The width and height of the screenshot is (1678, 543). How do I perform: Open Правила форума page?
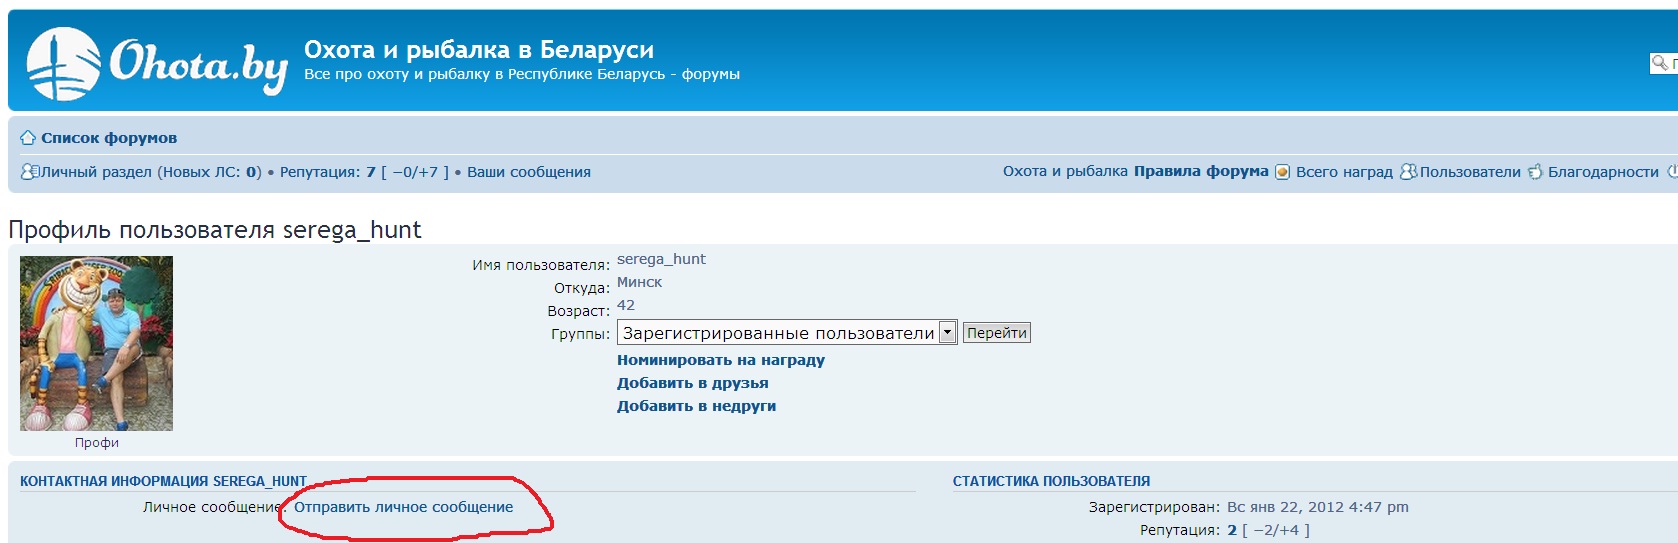(1200, 172)
